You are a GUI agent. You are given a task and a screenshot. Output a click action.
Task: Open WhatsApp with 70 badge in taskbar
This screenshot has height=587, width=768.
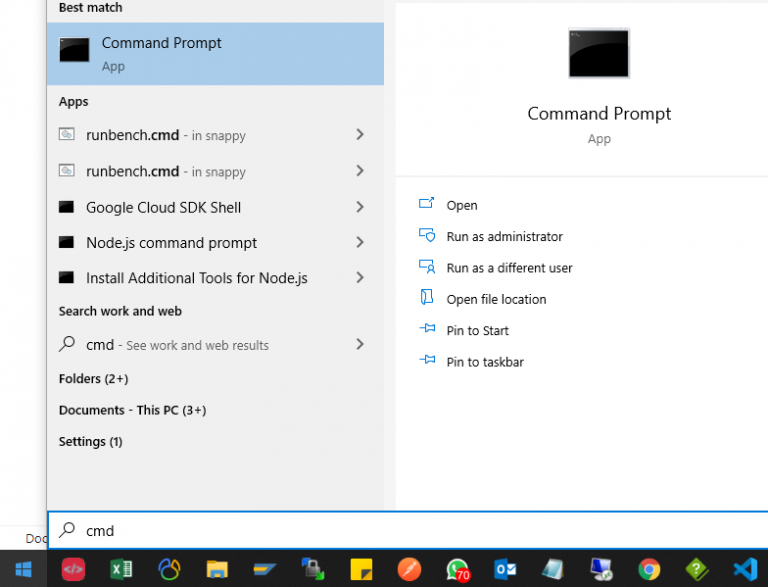(x=457, y=570)
